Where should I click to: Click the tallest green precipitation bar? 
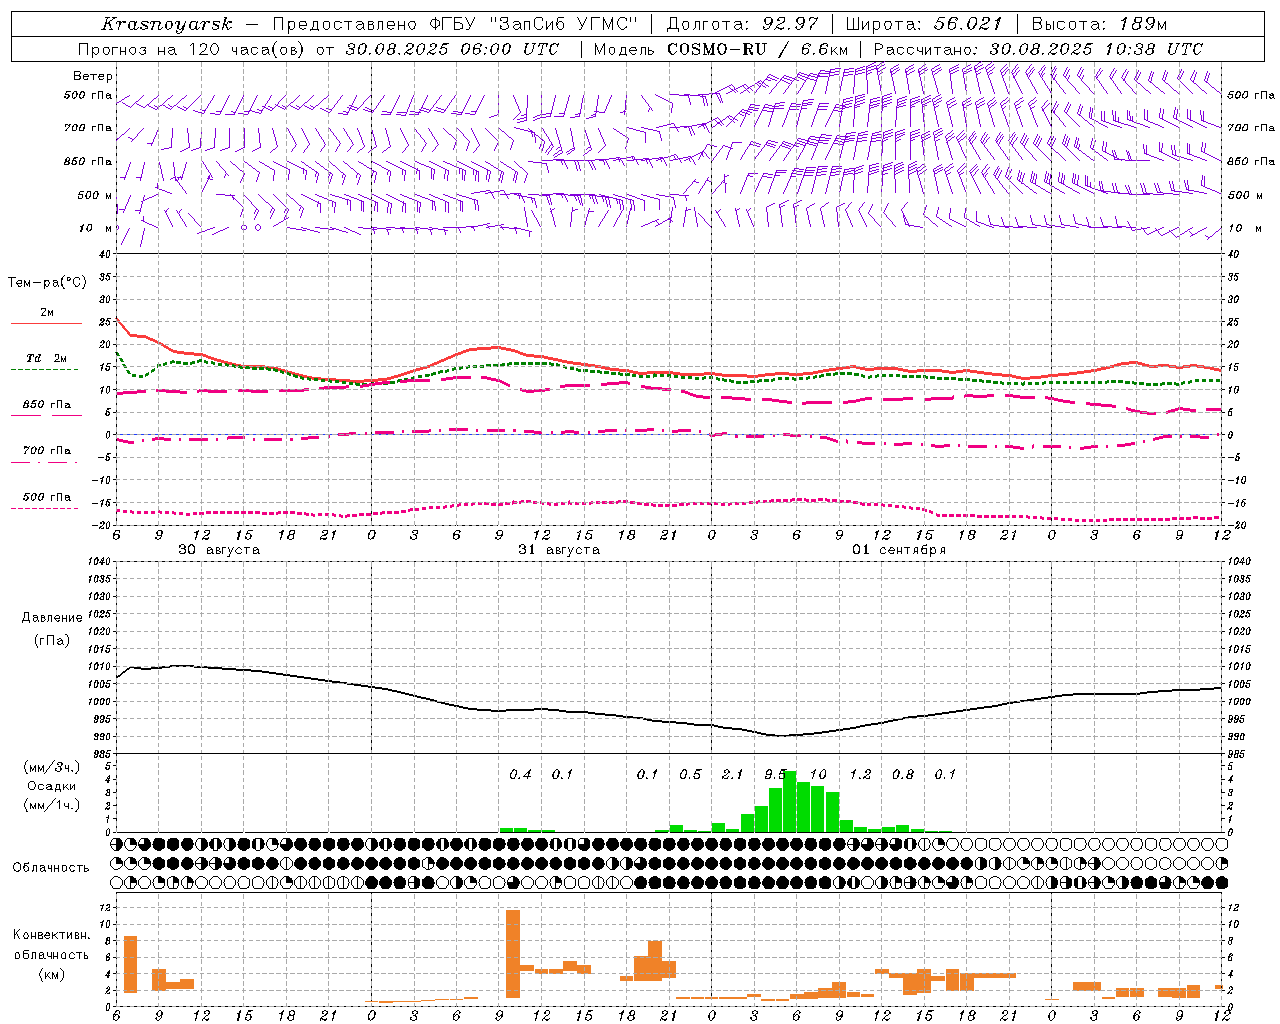[790, 801]
